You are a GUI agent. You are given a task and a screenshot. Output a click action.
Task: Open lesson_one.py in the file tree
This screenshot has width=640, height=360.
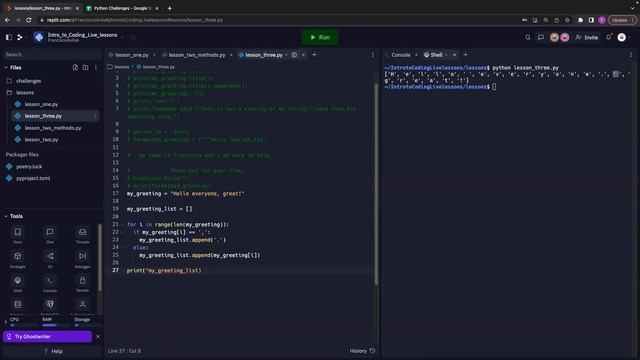click(x=41, y=104)
